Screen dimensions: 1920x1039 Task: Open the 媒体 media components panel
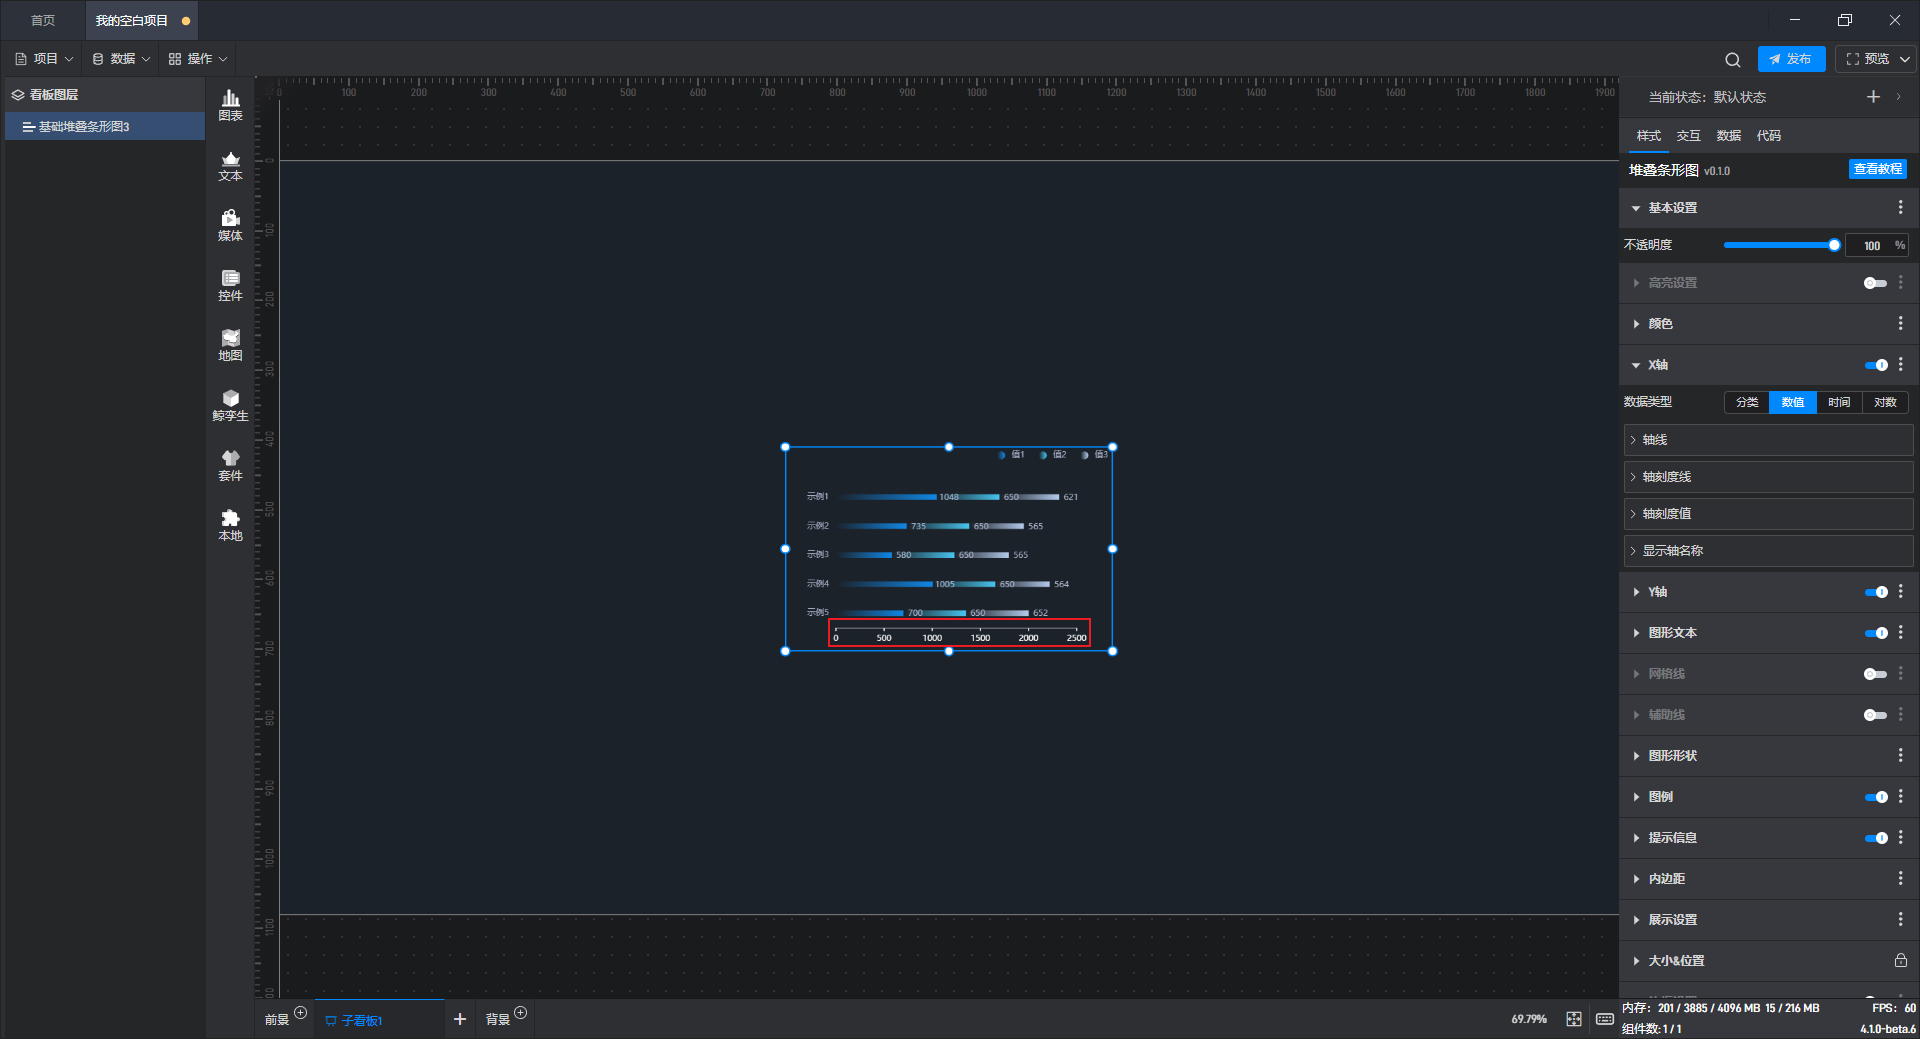(230, 226)
